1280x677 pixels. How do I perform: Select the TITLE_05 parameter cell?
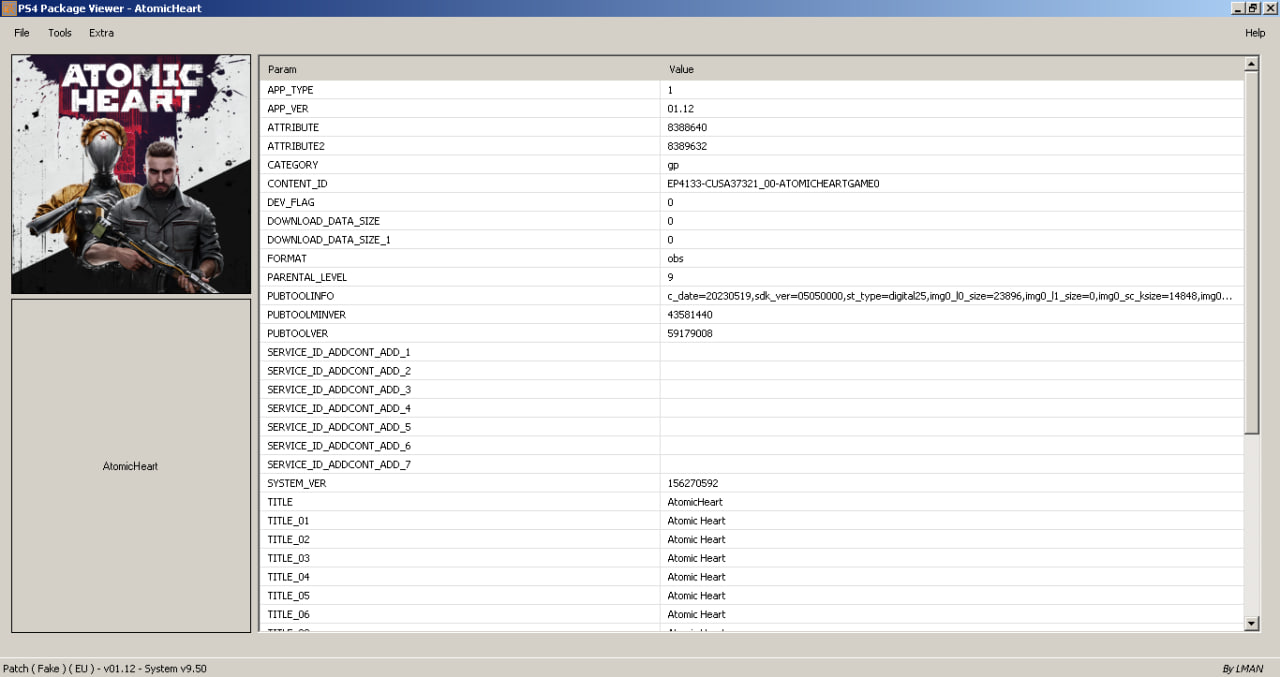[x=460, y=596]
